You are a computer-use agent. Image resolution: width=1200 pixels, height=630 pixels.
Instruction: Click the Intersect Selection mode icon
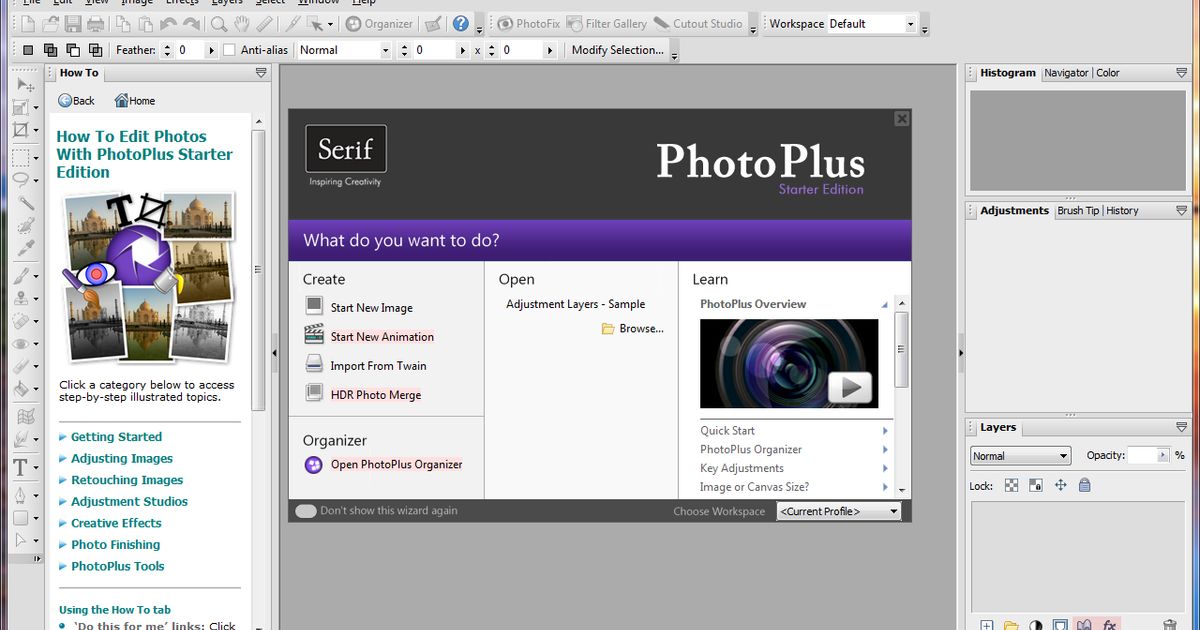coord(95,50)
